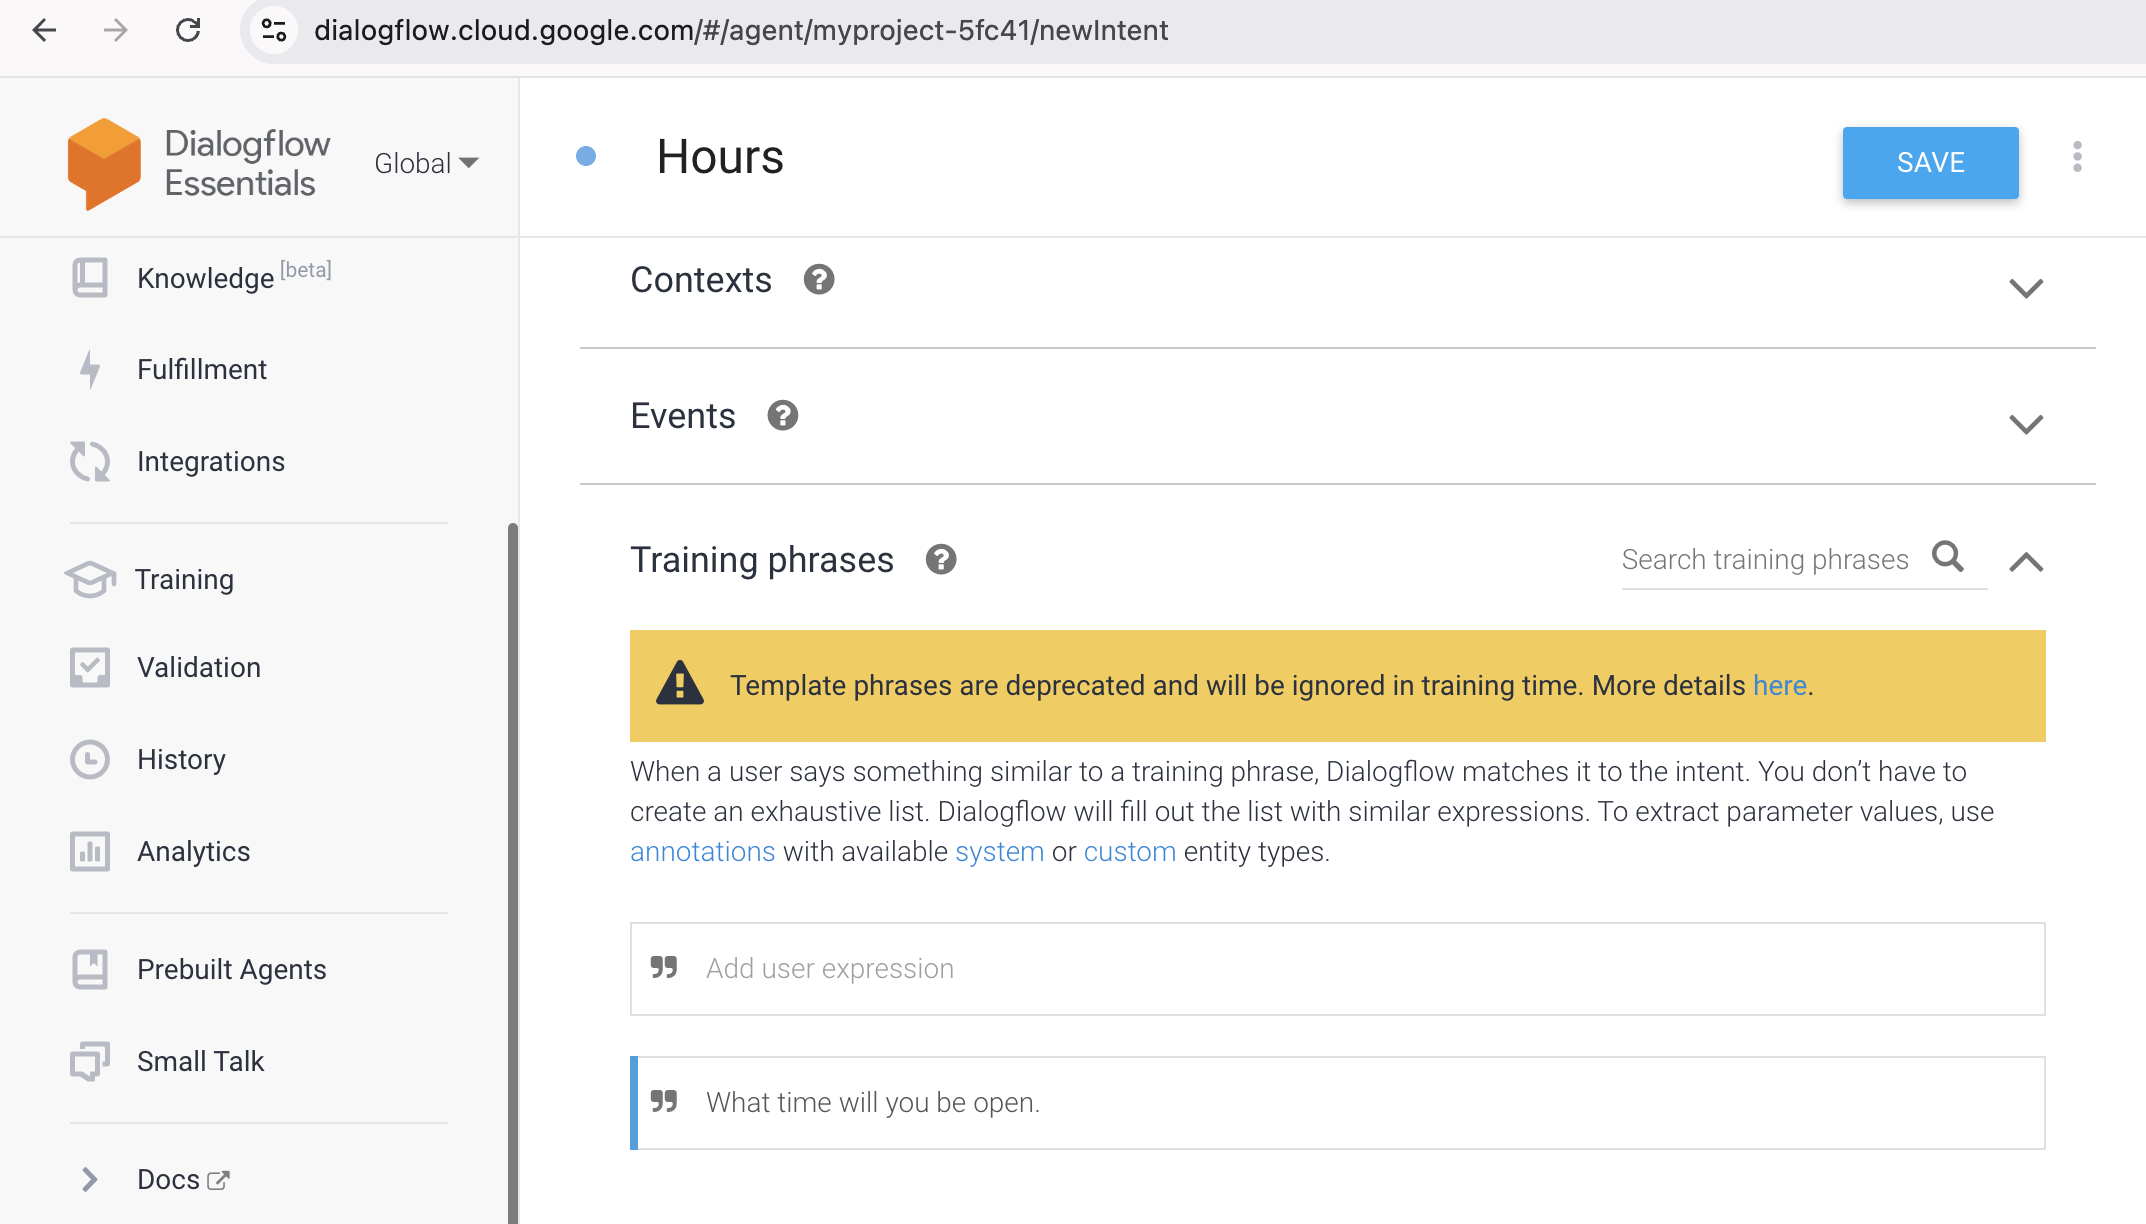View the agent History
Viewport: 2146px width, 1224px height.
click(x=181, y=759)
